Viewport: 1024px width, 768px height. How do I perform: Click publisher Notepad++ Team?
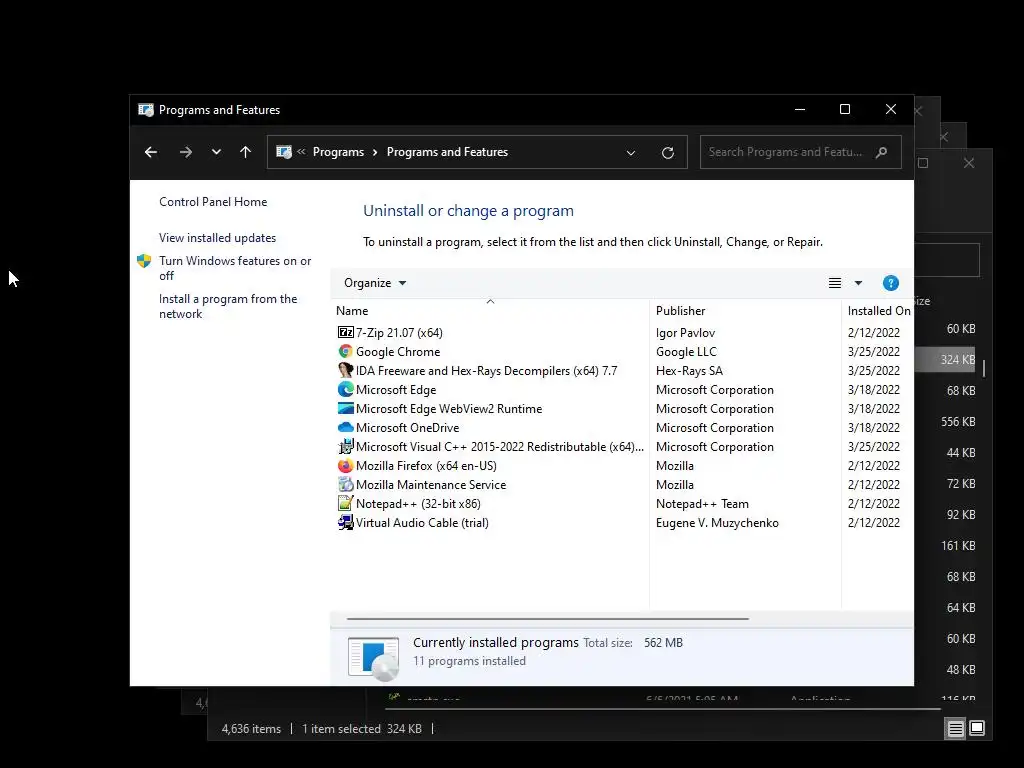click(x=702, y=504)
